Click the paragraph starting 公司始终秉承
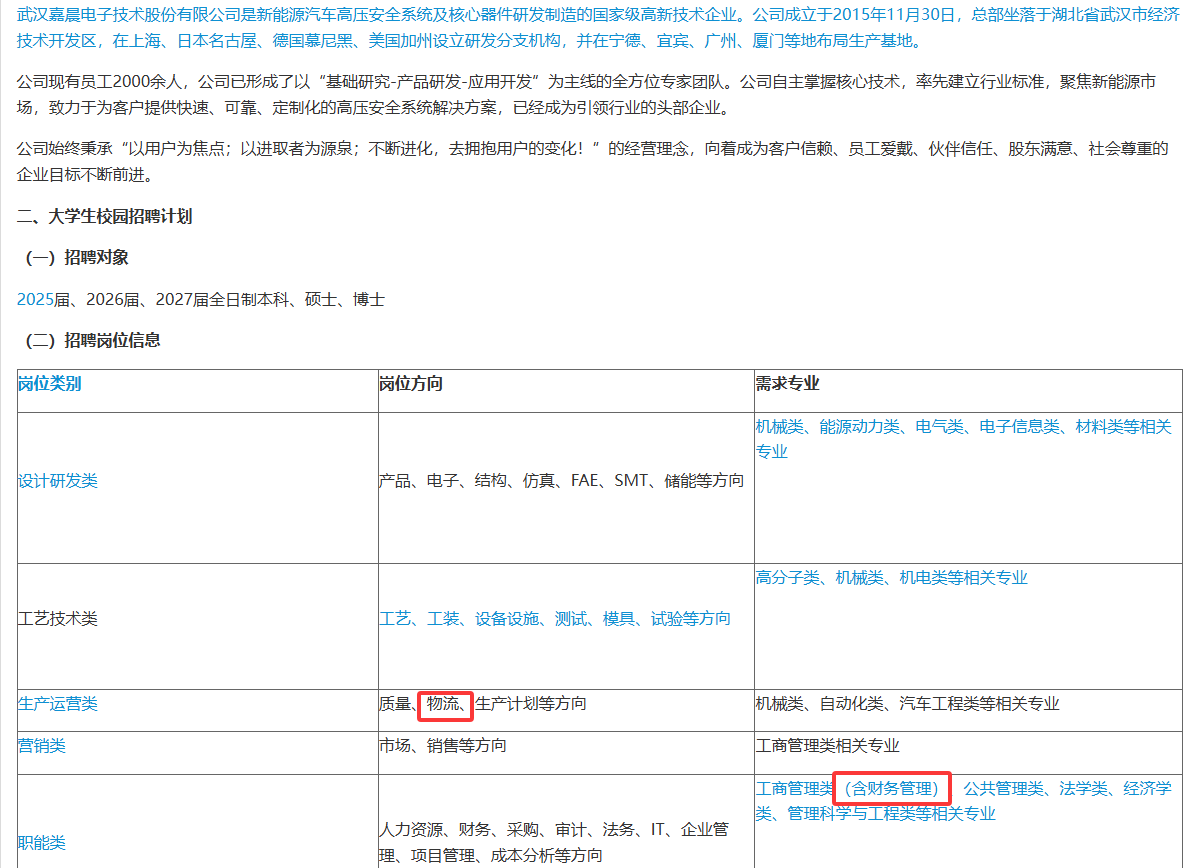This screenshot has height=868, width=1188. (592, 162)
